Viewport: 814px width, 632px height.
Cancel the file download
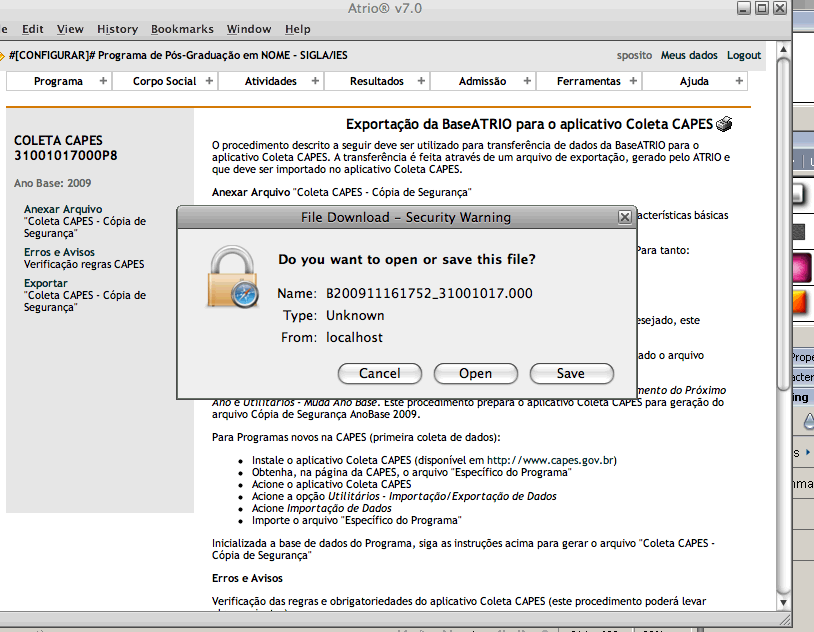[x=380, y=373]
